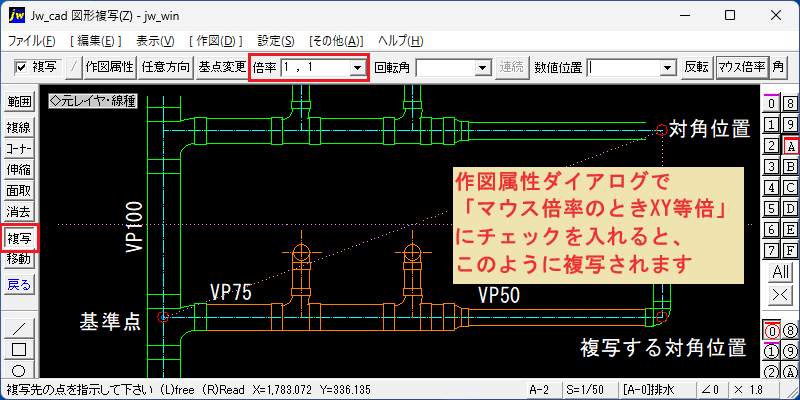Viewport: 800px width, 400px height.
Task: Select layer group A button
Action: click(791, 147)
